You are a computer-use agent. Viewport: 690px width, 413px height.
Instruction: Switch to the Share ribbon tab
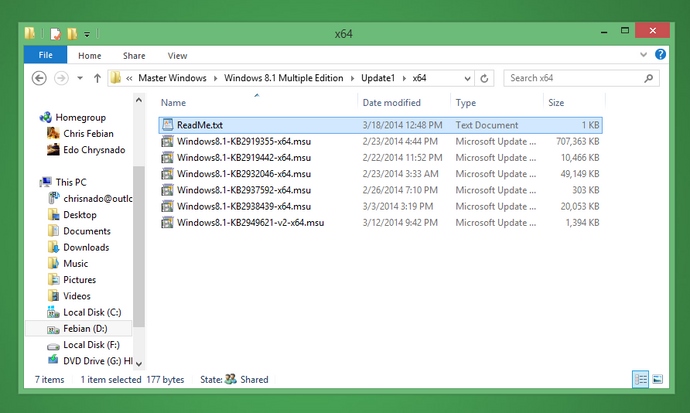134,55
